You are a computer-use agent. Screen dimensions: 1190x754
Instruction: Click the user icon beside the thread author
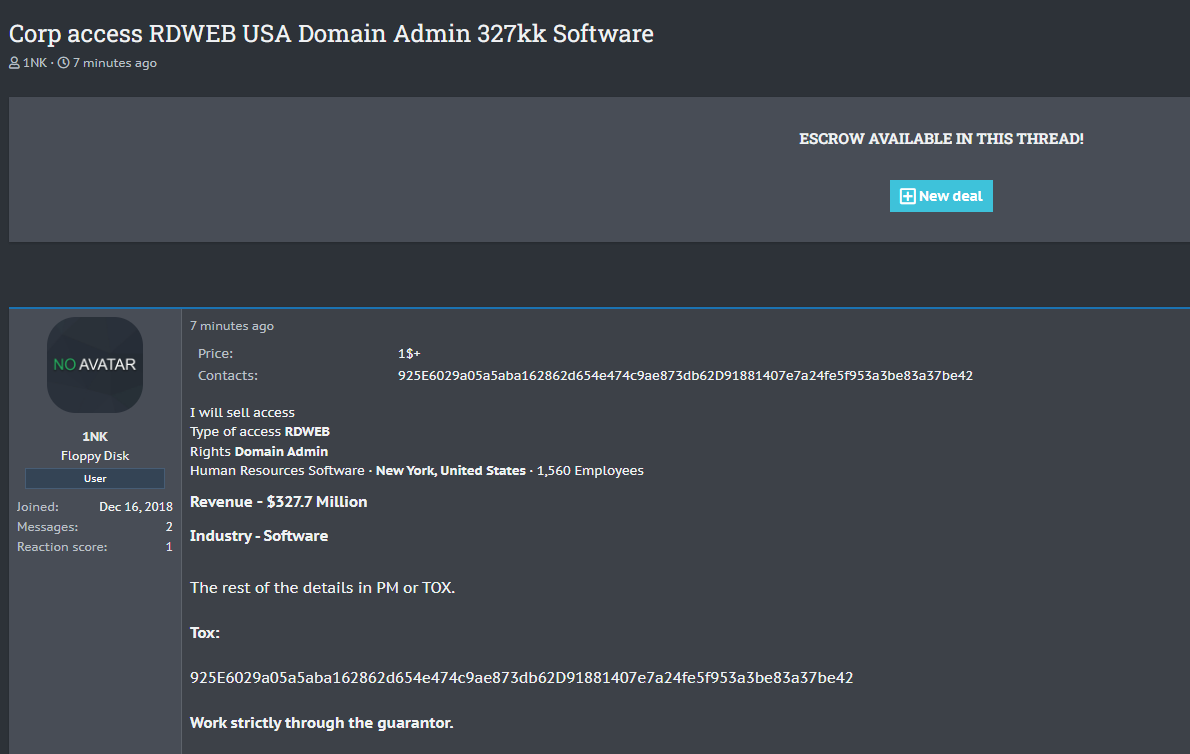pos(14,63)
